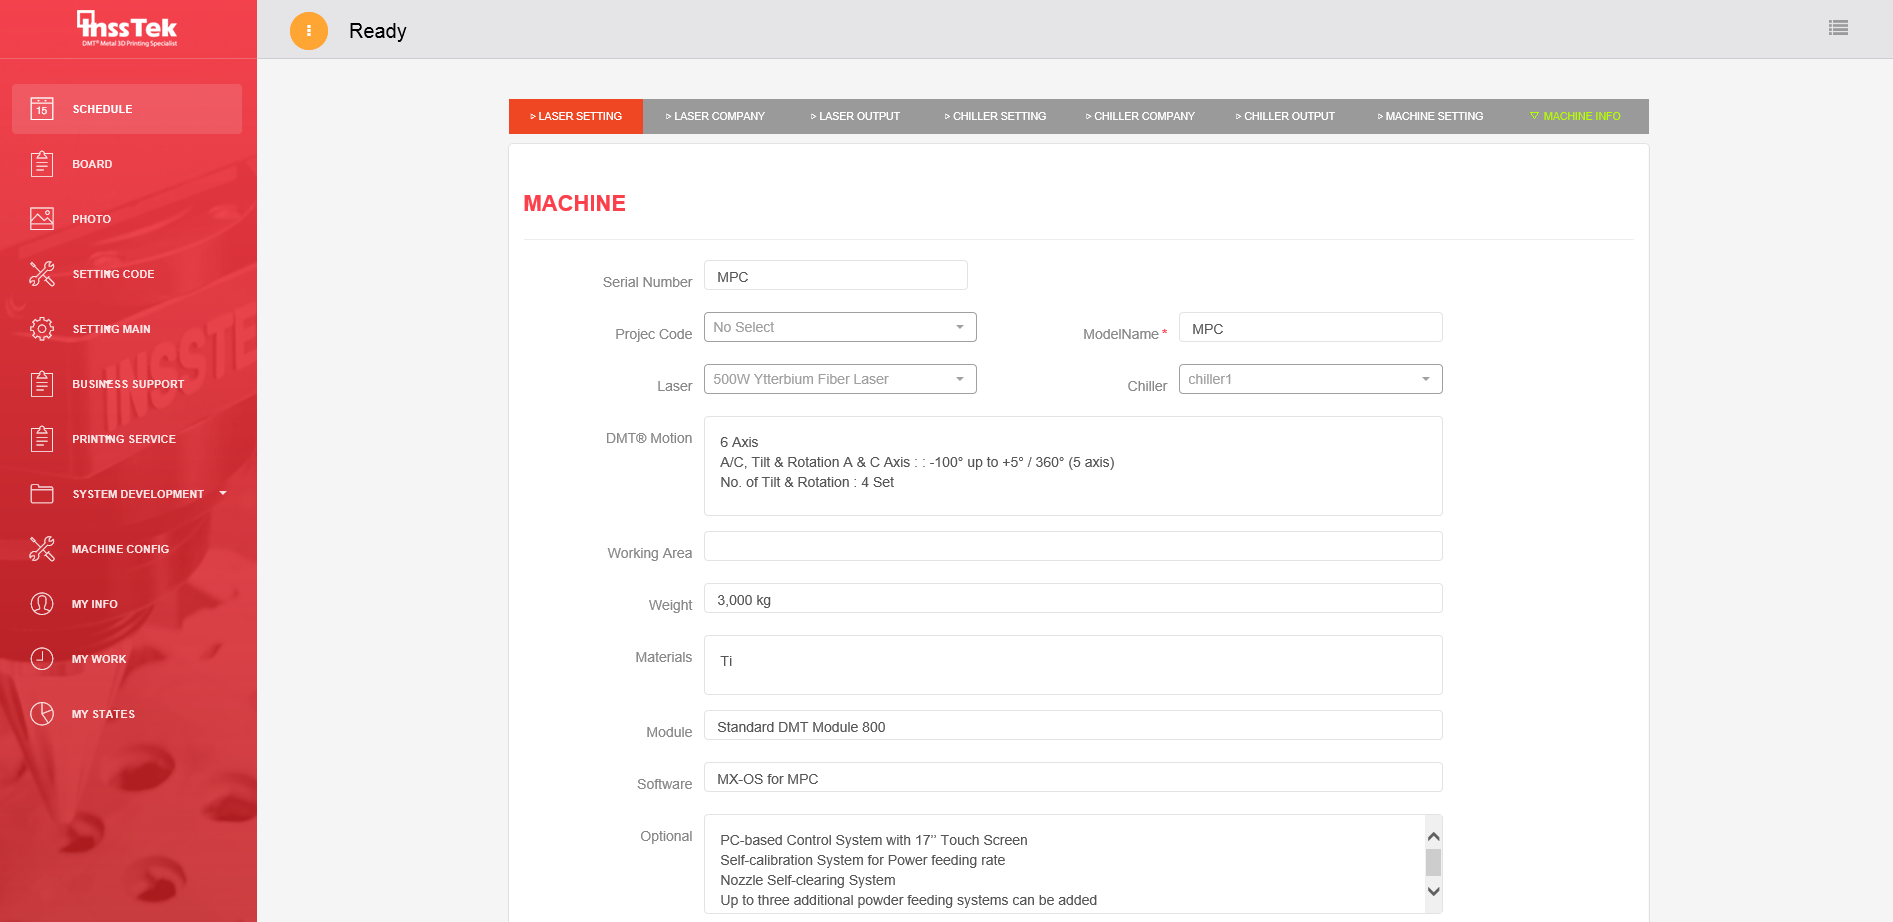
Task: Open the Chiller selection dropdown
Action: coord(1310,379)
